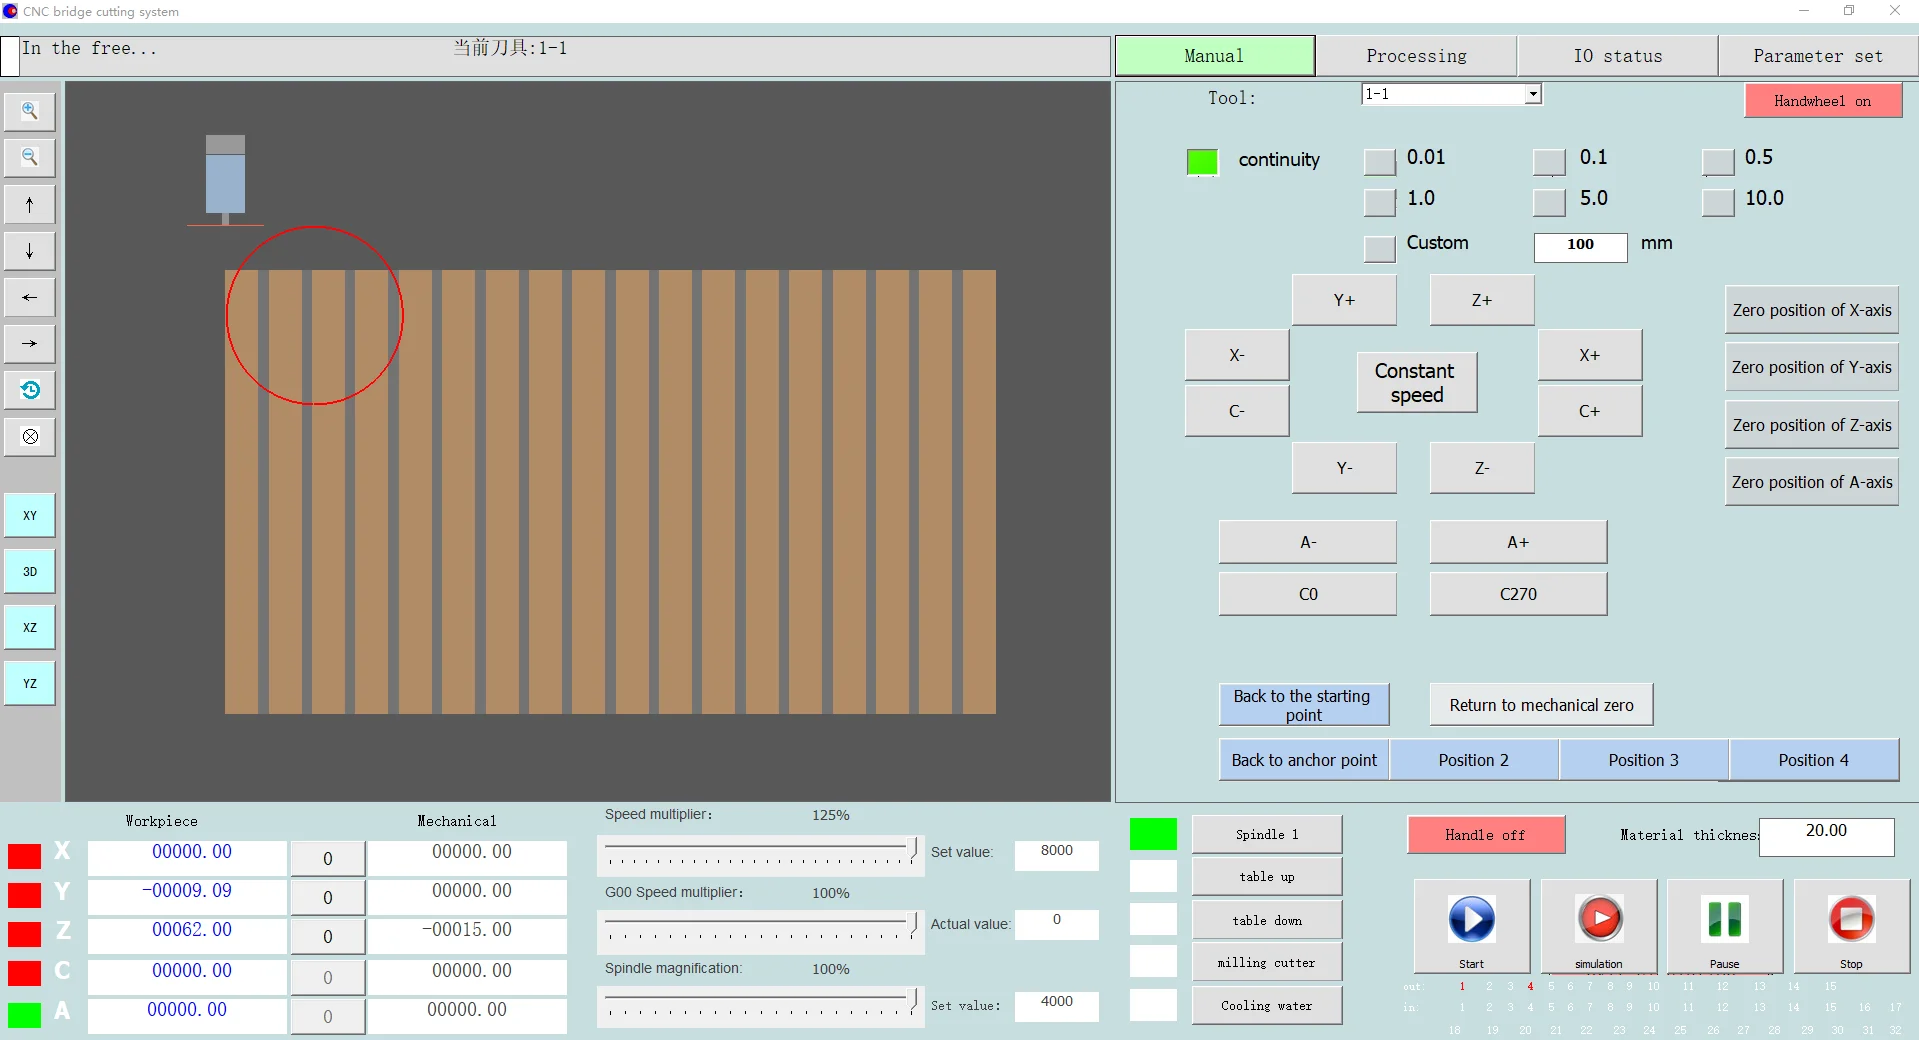Viewport: 1919px width, 1040px height.
Task: Check the Custom step size box
Action: [1380, 247]
